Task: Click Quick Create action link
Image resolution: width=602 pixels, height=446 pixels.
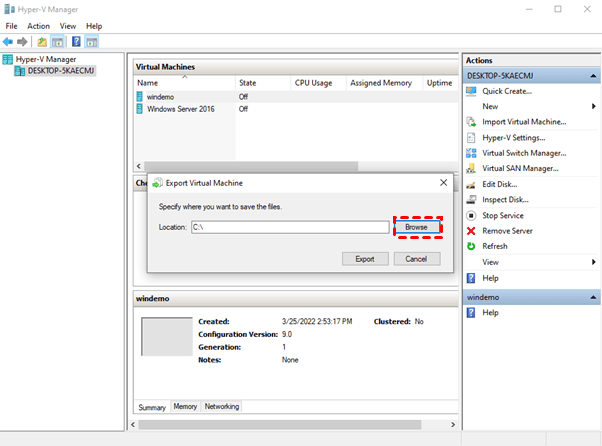Action: 507,91
